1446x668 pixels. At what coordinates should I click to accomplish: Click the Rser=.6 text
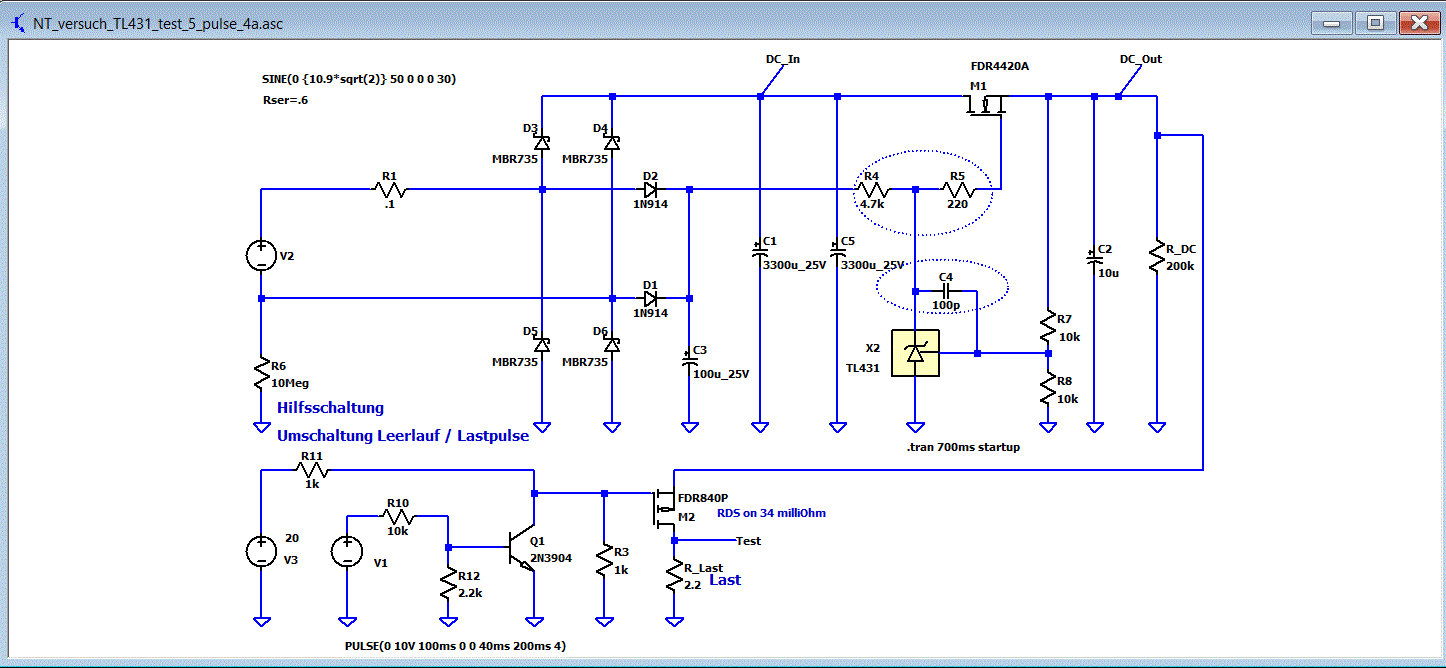[x=285, y=100]
